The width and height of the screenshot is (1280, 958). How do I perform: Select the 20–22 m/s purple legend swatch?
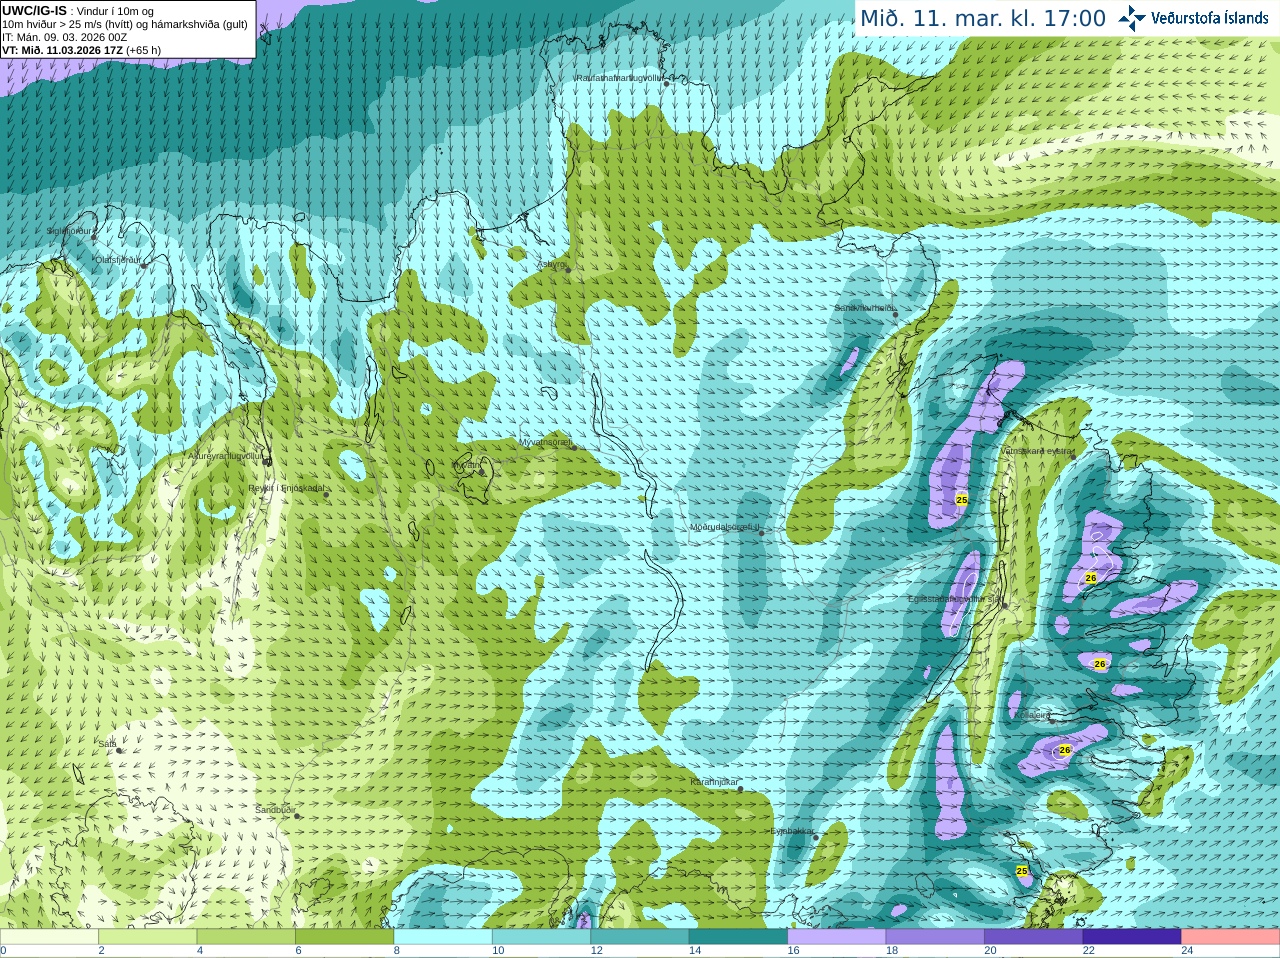tap(1034, 937)
